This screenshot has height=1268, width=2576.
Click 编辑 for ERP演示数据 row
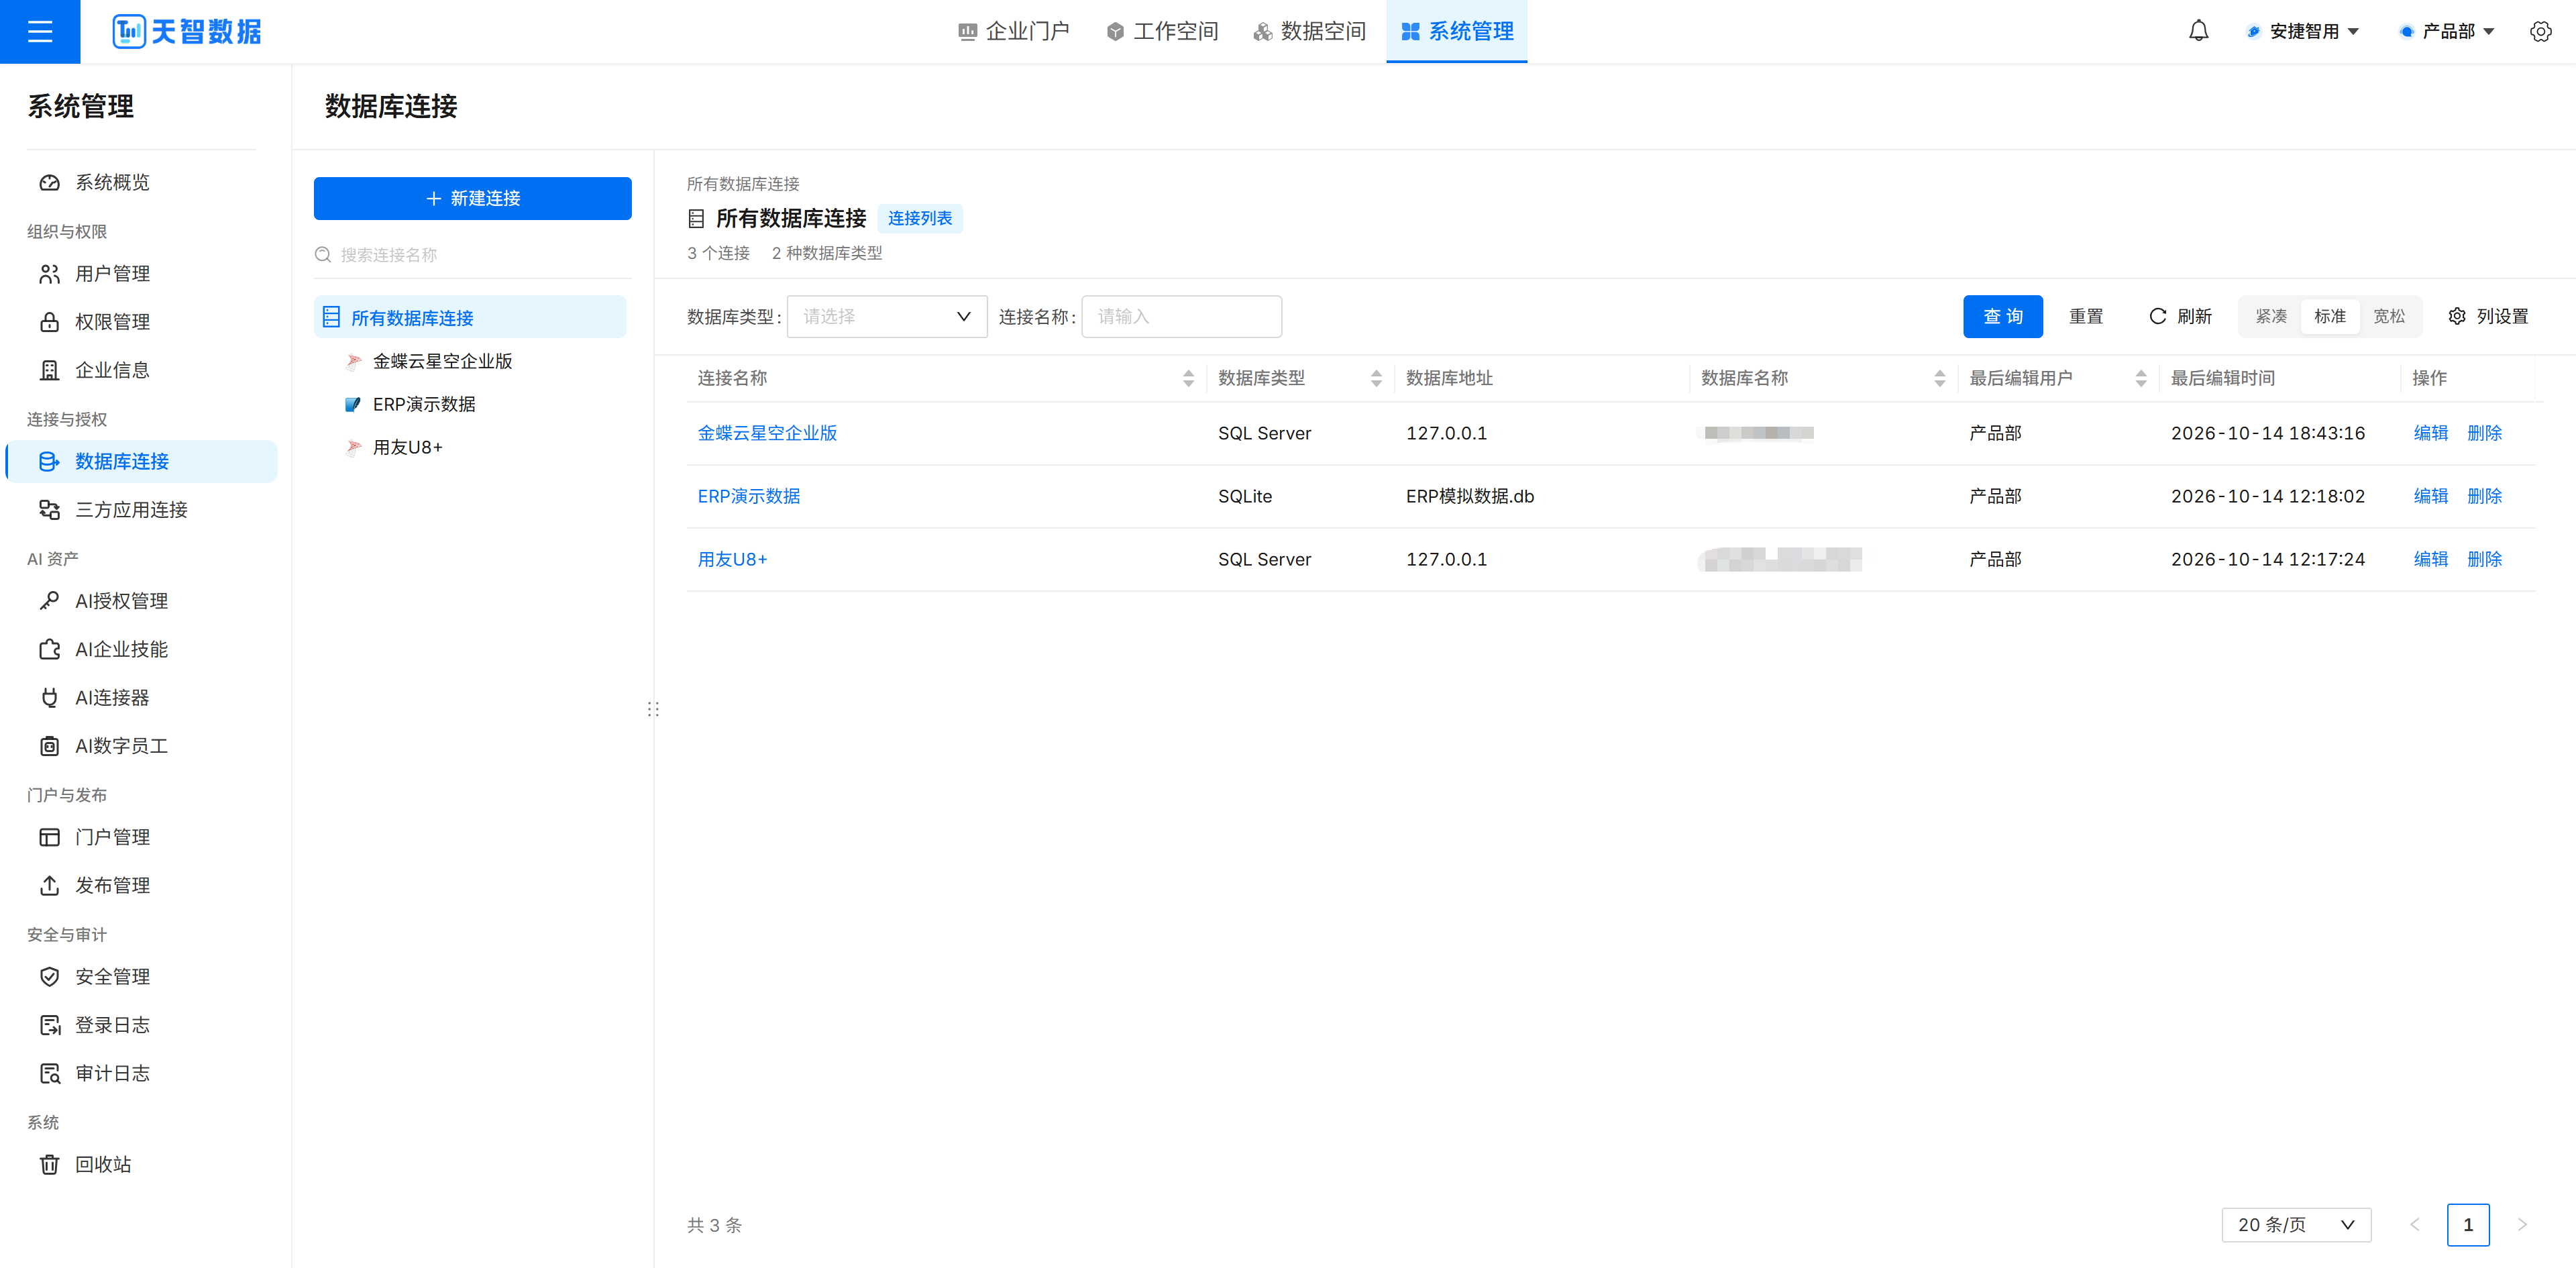2430,496
